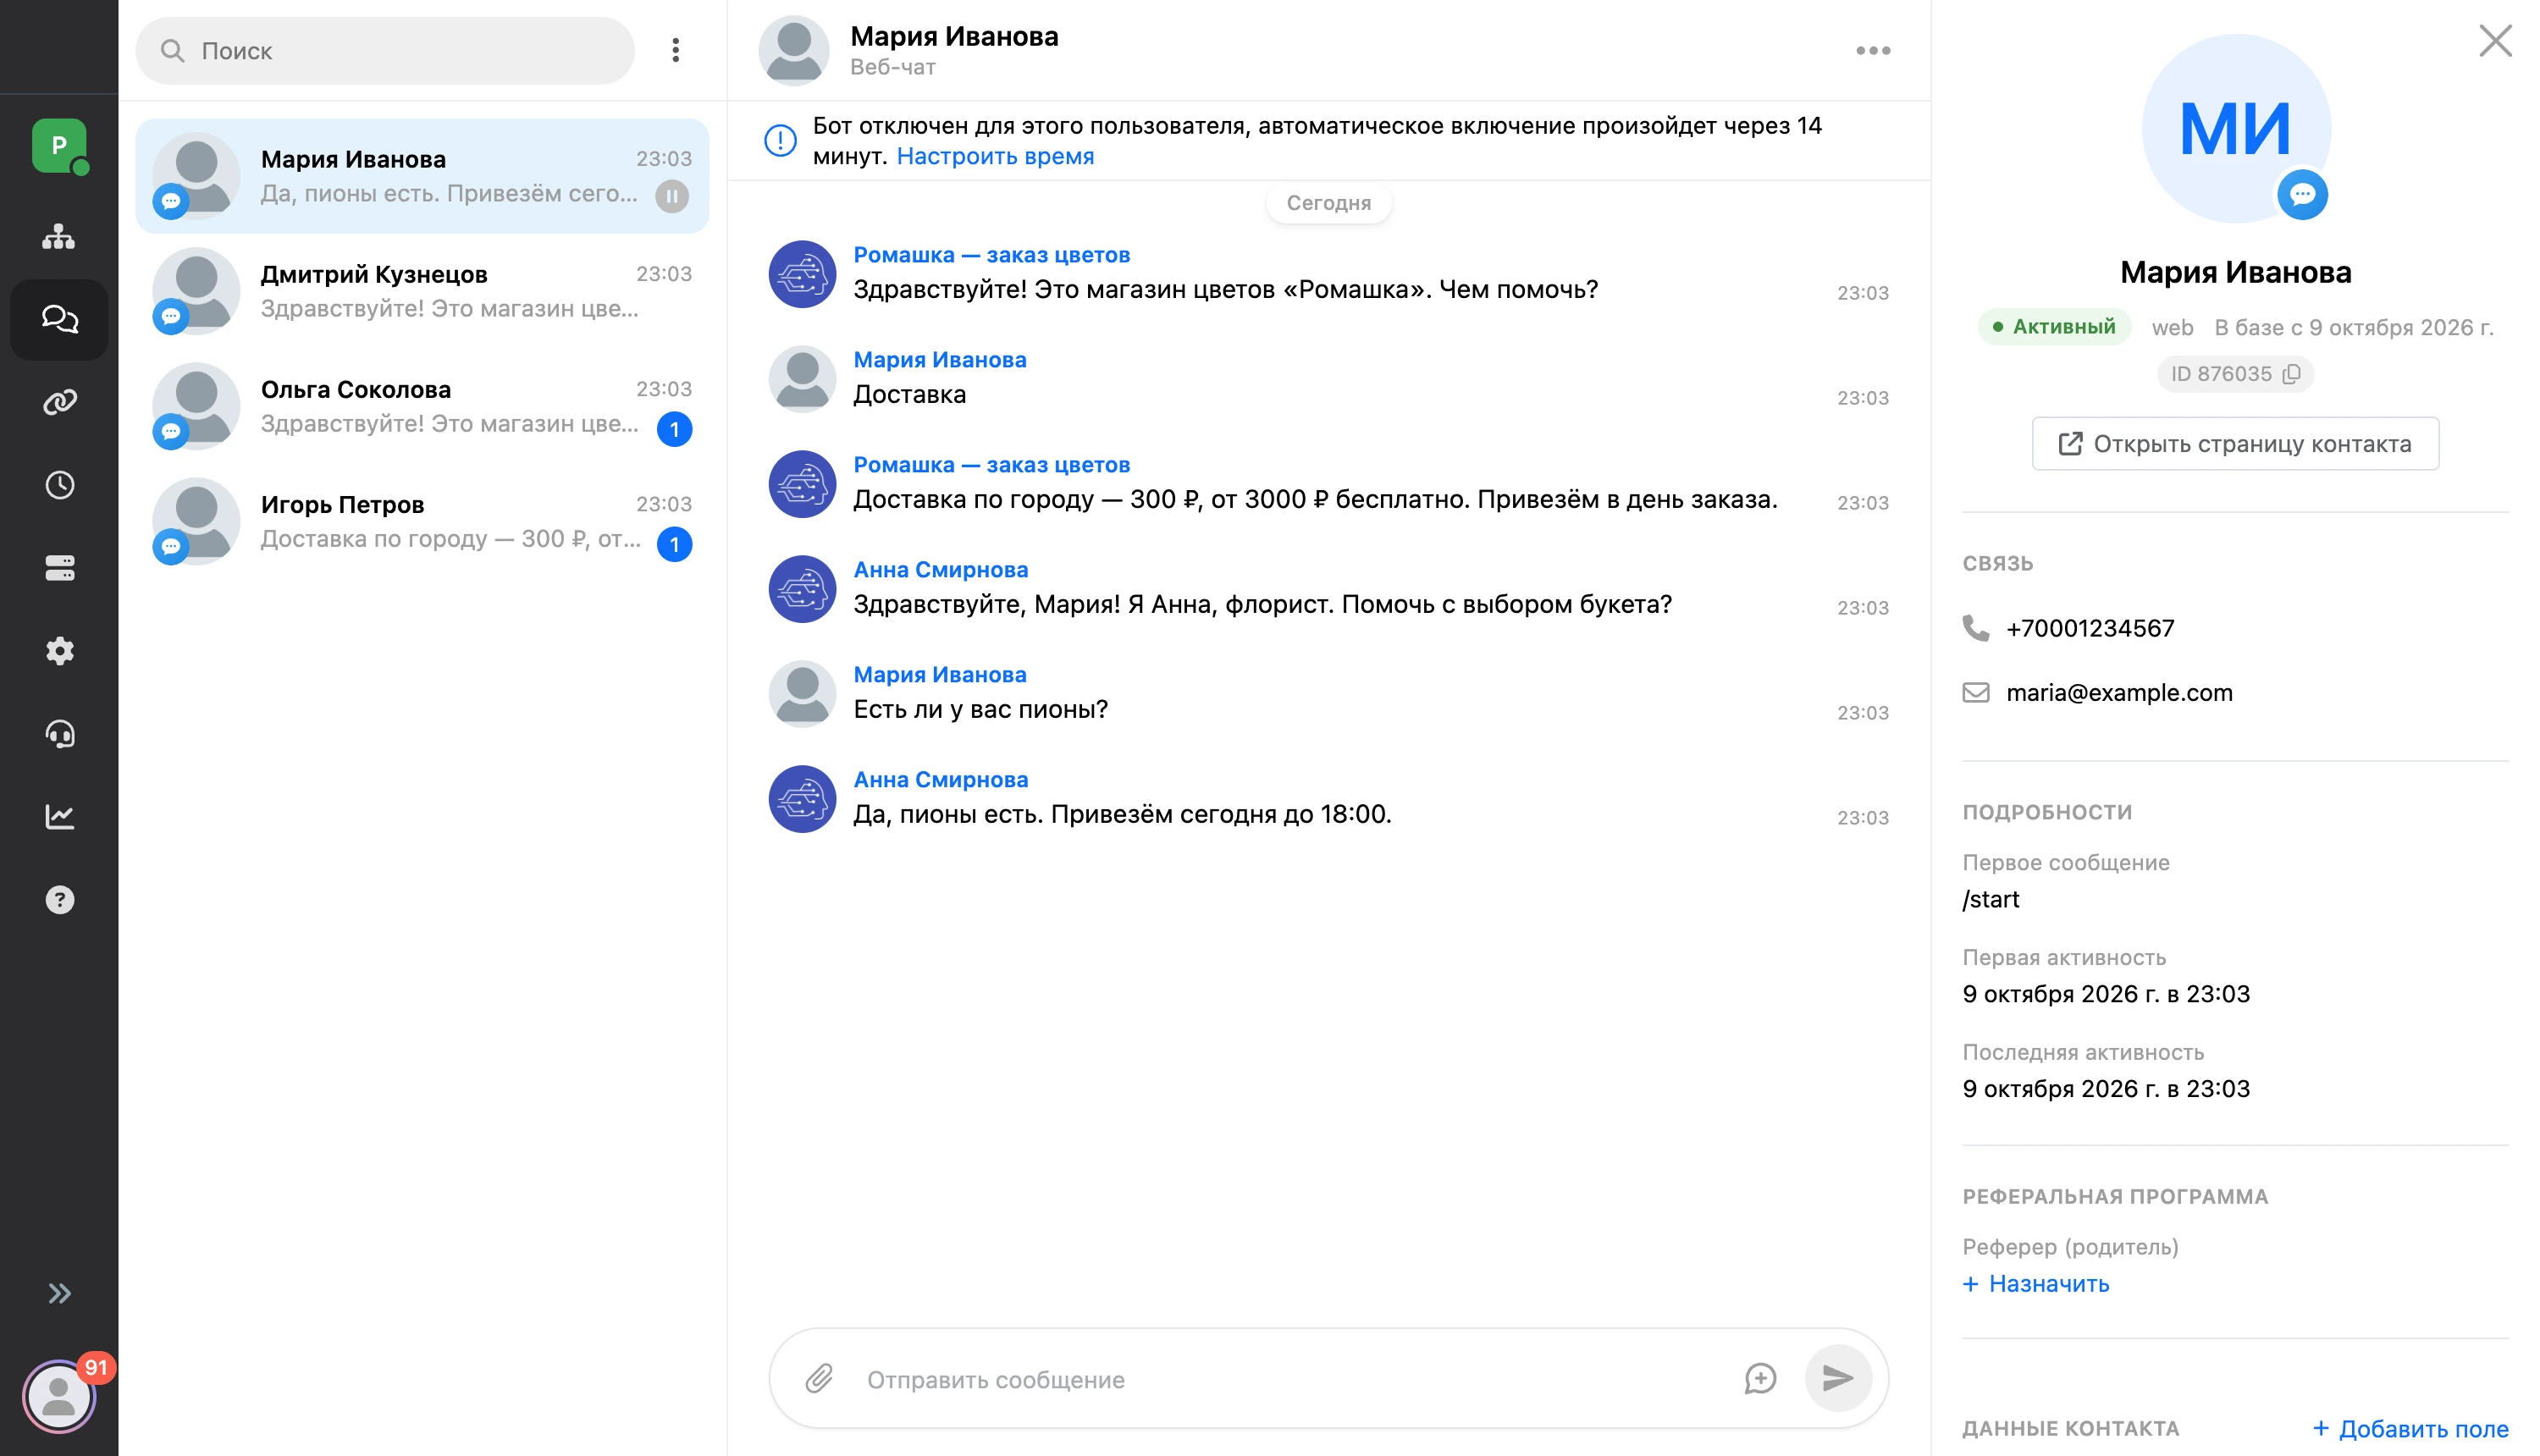Select Мария Иванова chat in list

pyautogui.click(x=422, y=176)
